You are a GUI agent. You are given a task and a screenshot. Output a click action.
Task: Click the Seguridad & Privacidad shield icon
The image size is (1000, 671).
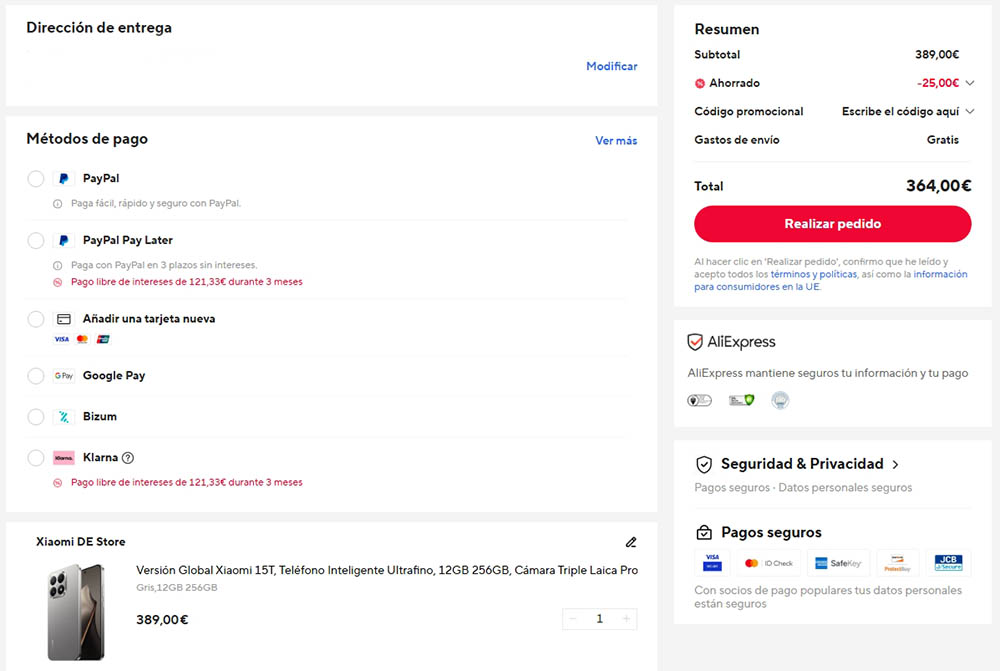[703, 464]
